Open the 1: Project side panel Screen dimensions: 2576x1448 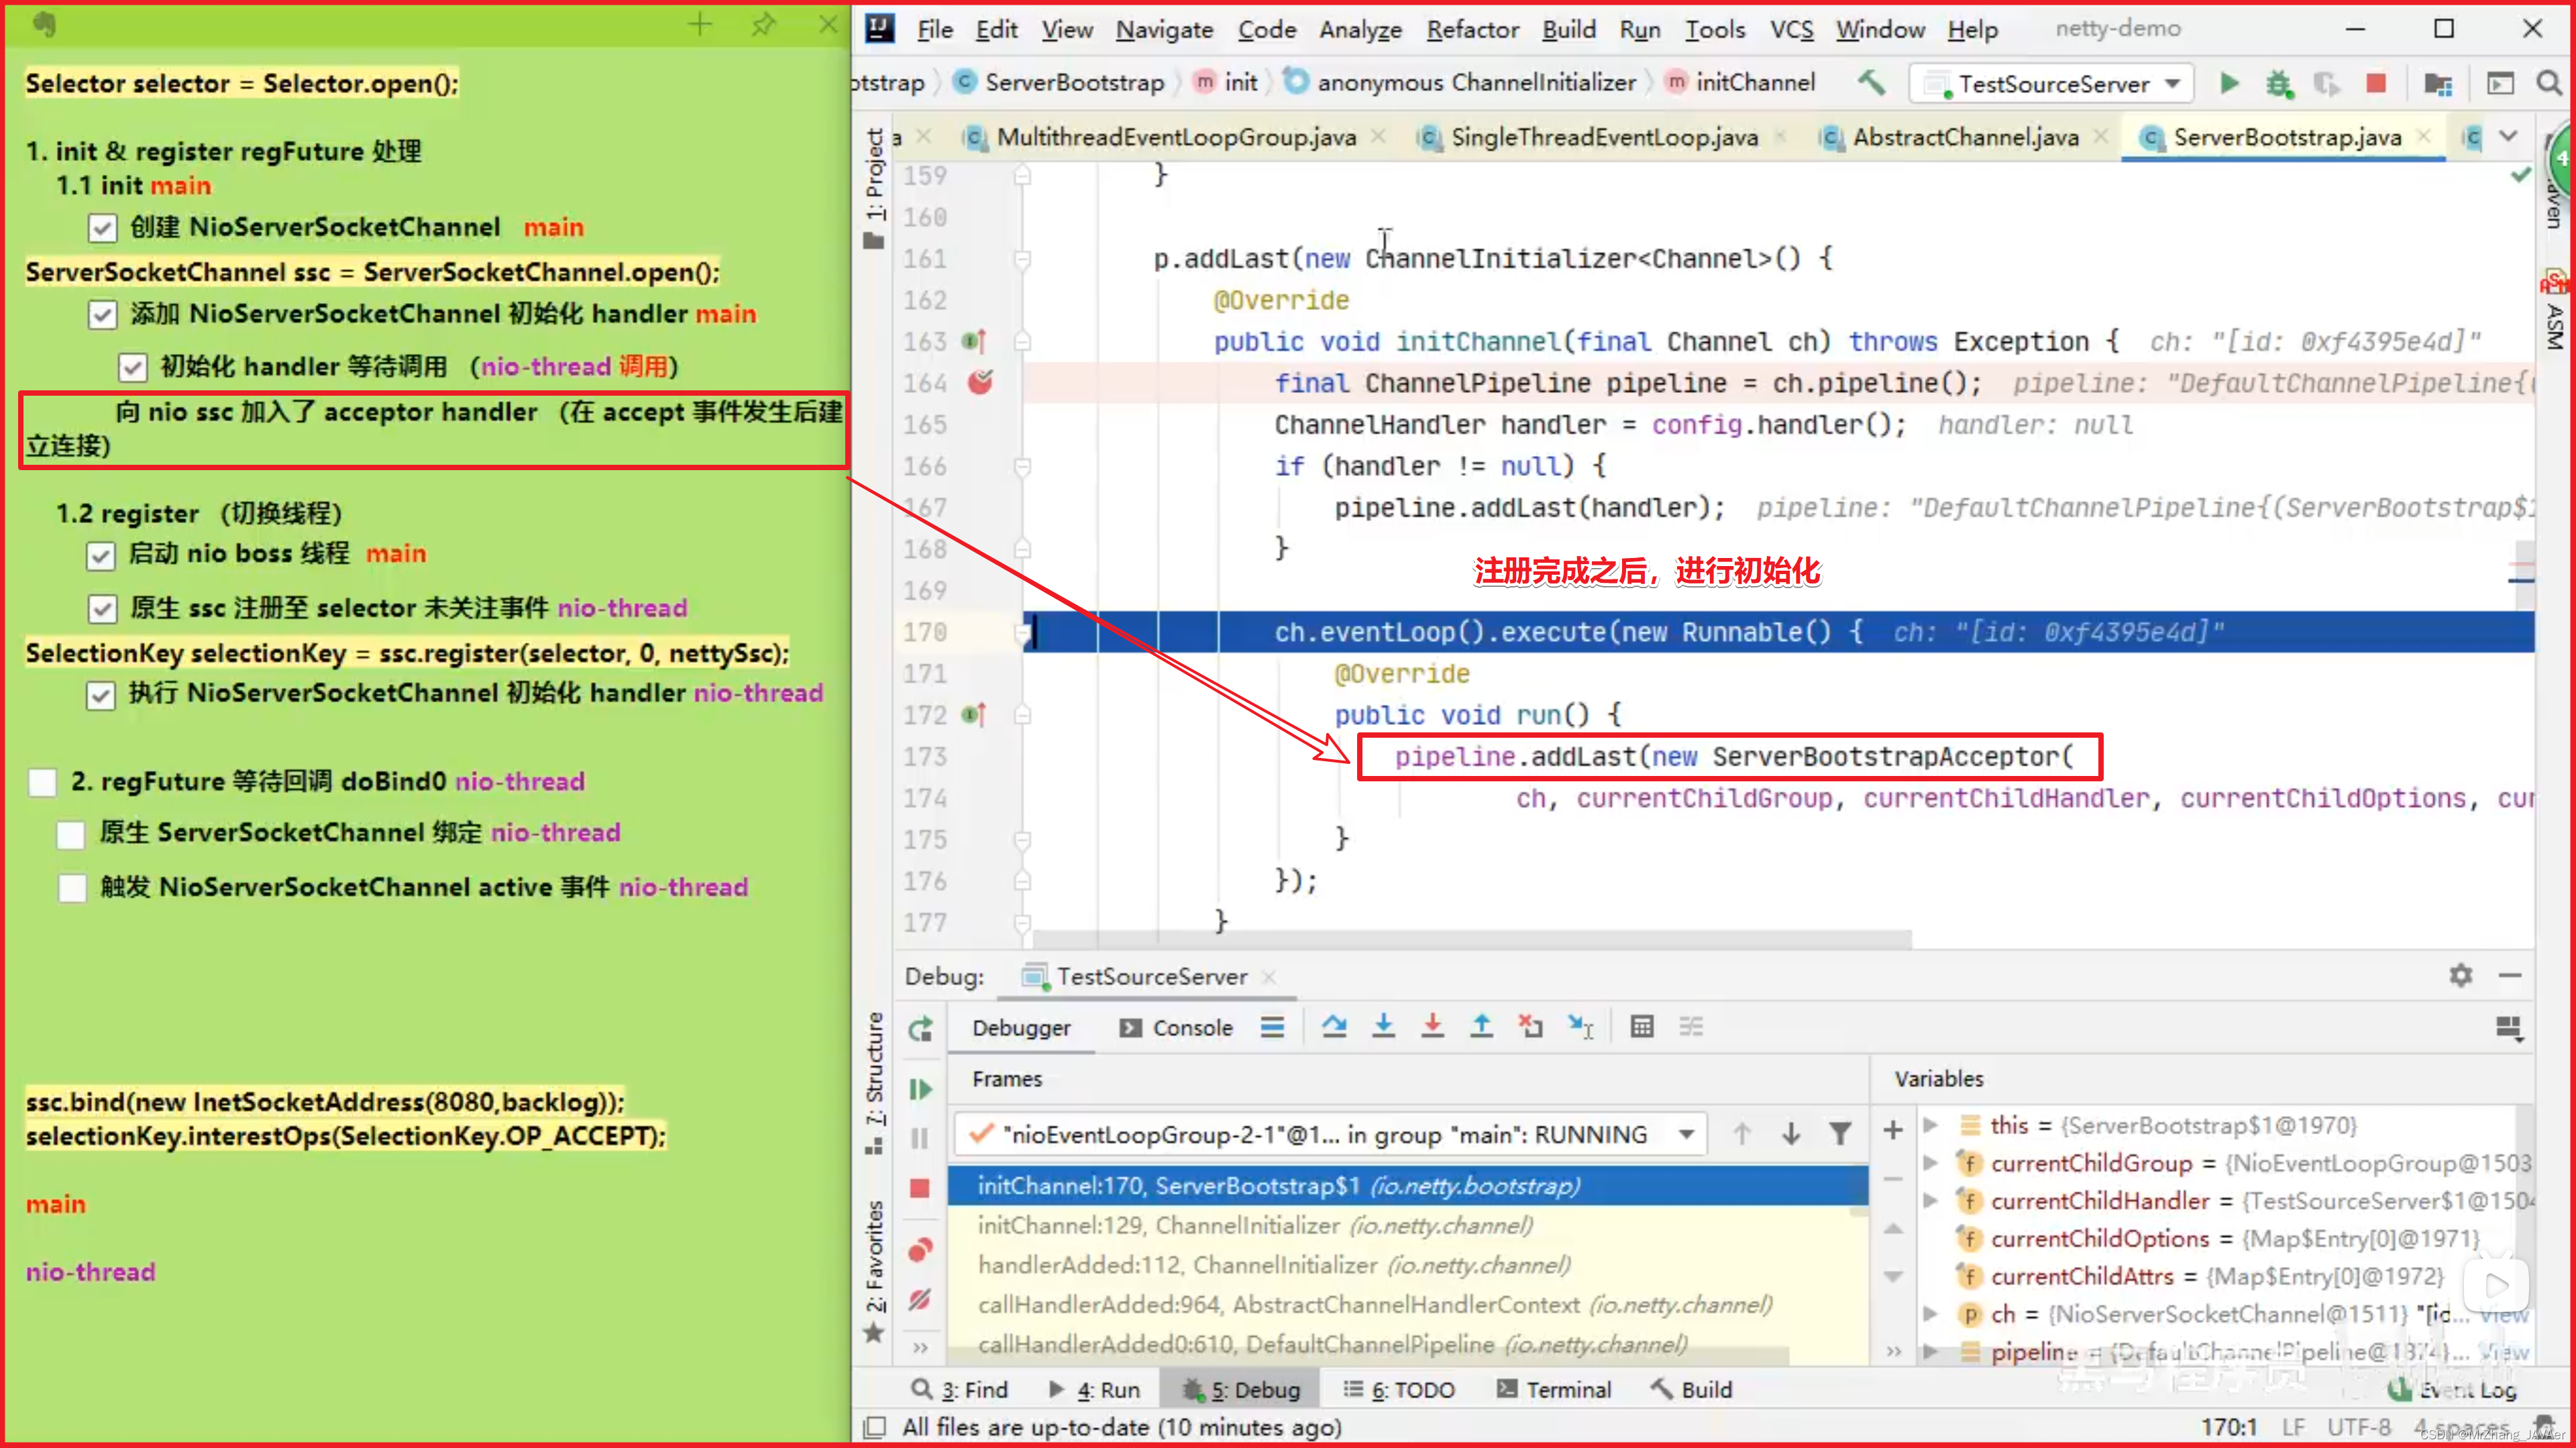[875, 189]
